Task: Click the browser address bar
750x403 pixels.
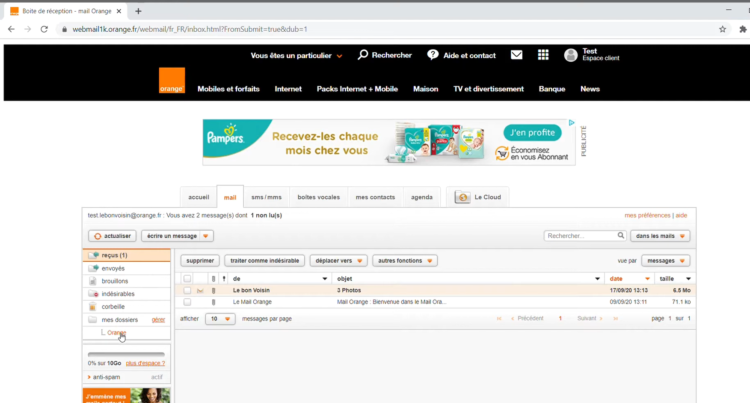Action: pos(387,29)
